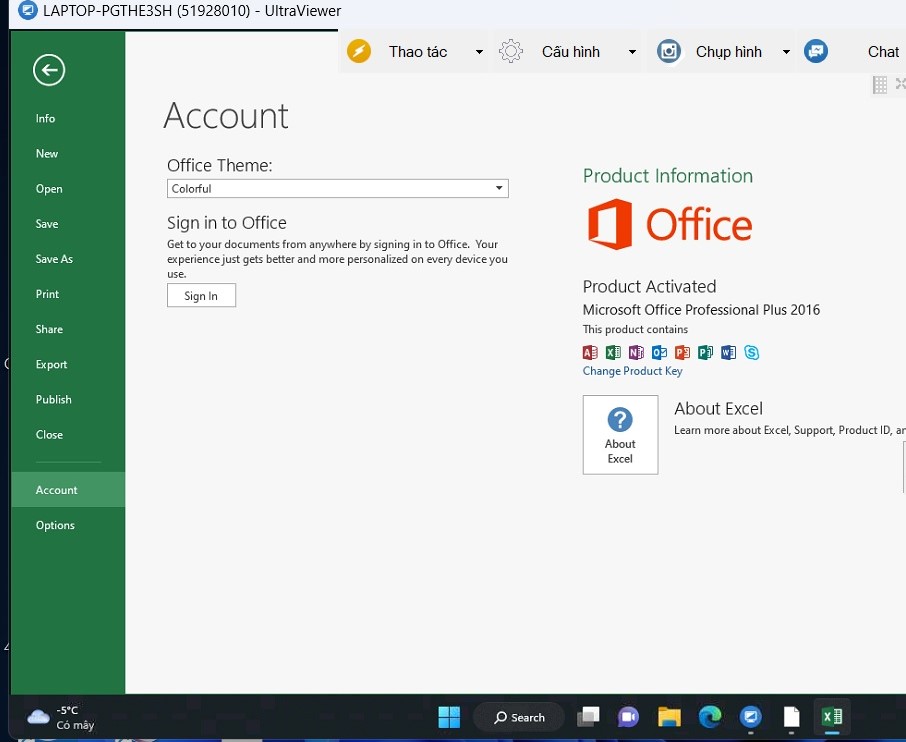Image resolution: width=906 pixels, height=742 pixels.
Task: Click the taskbar Search box
Action: 519,717
